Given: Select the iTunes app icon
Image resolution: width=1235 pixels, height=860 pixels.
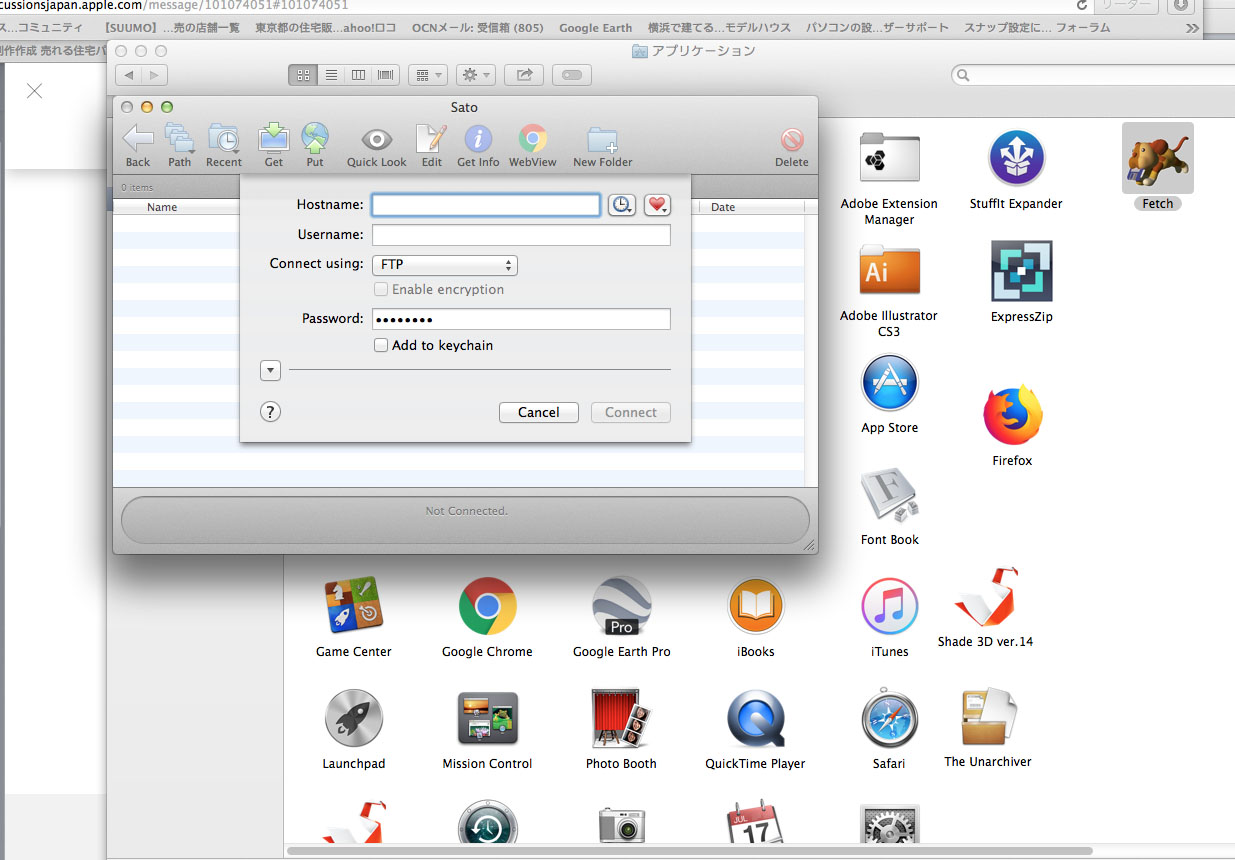Looking at the screenshot, I should point(889,606).
